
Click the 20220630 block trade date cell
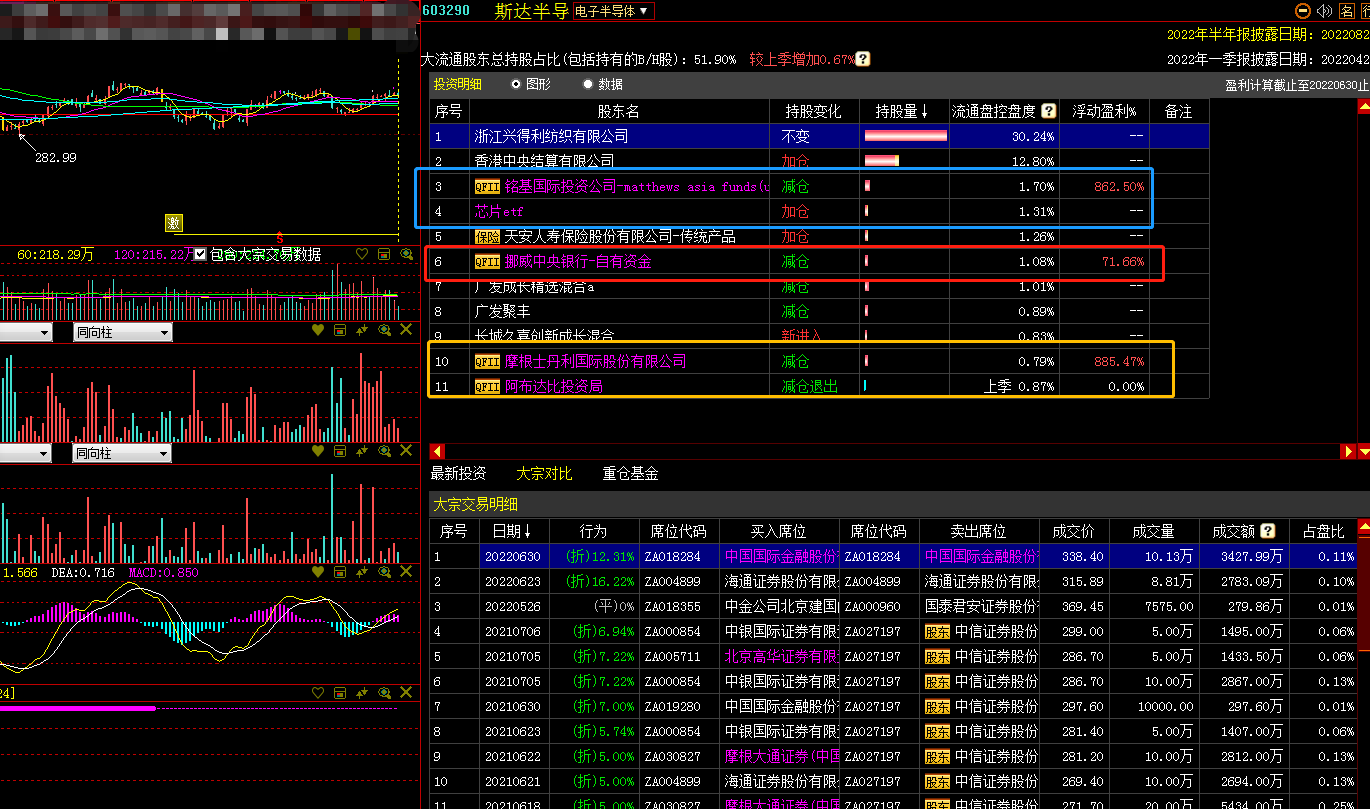pyautogui.click(x=512, y=556)
